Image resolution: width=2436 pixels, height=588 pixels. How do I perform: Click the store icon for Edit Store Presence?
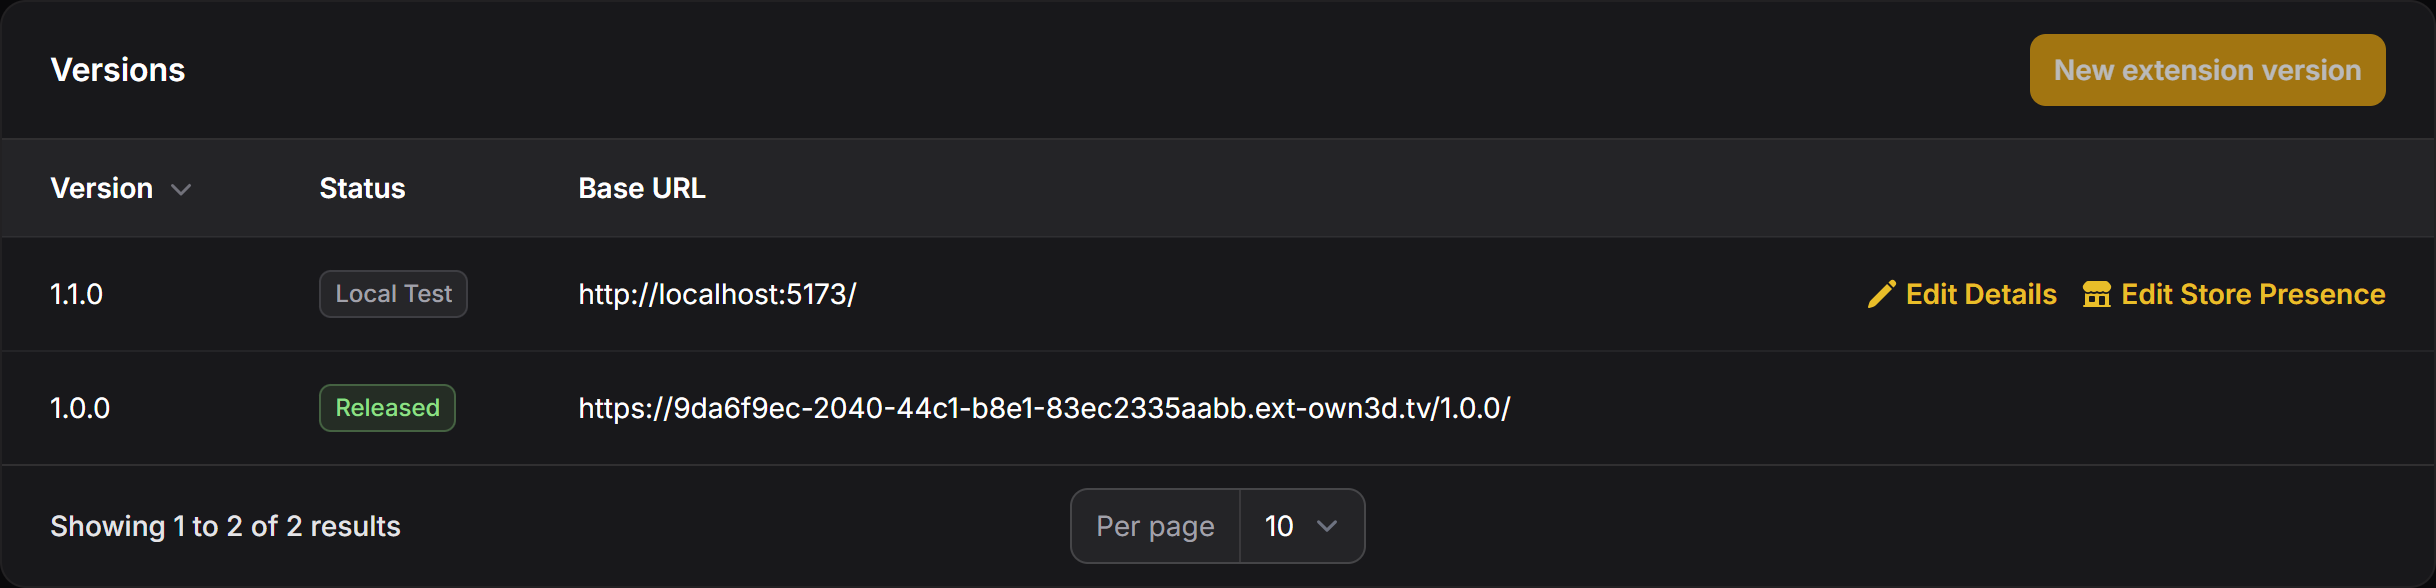click(x=2096, y=294)
